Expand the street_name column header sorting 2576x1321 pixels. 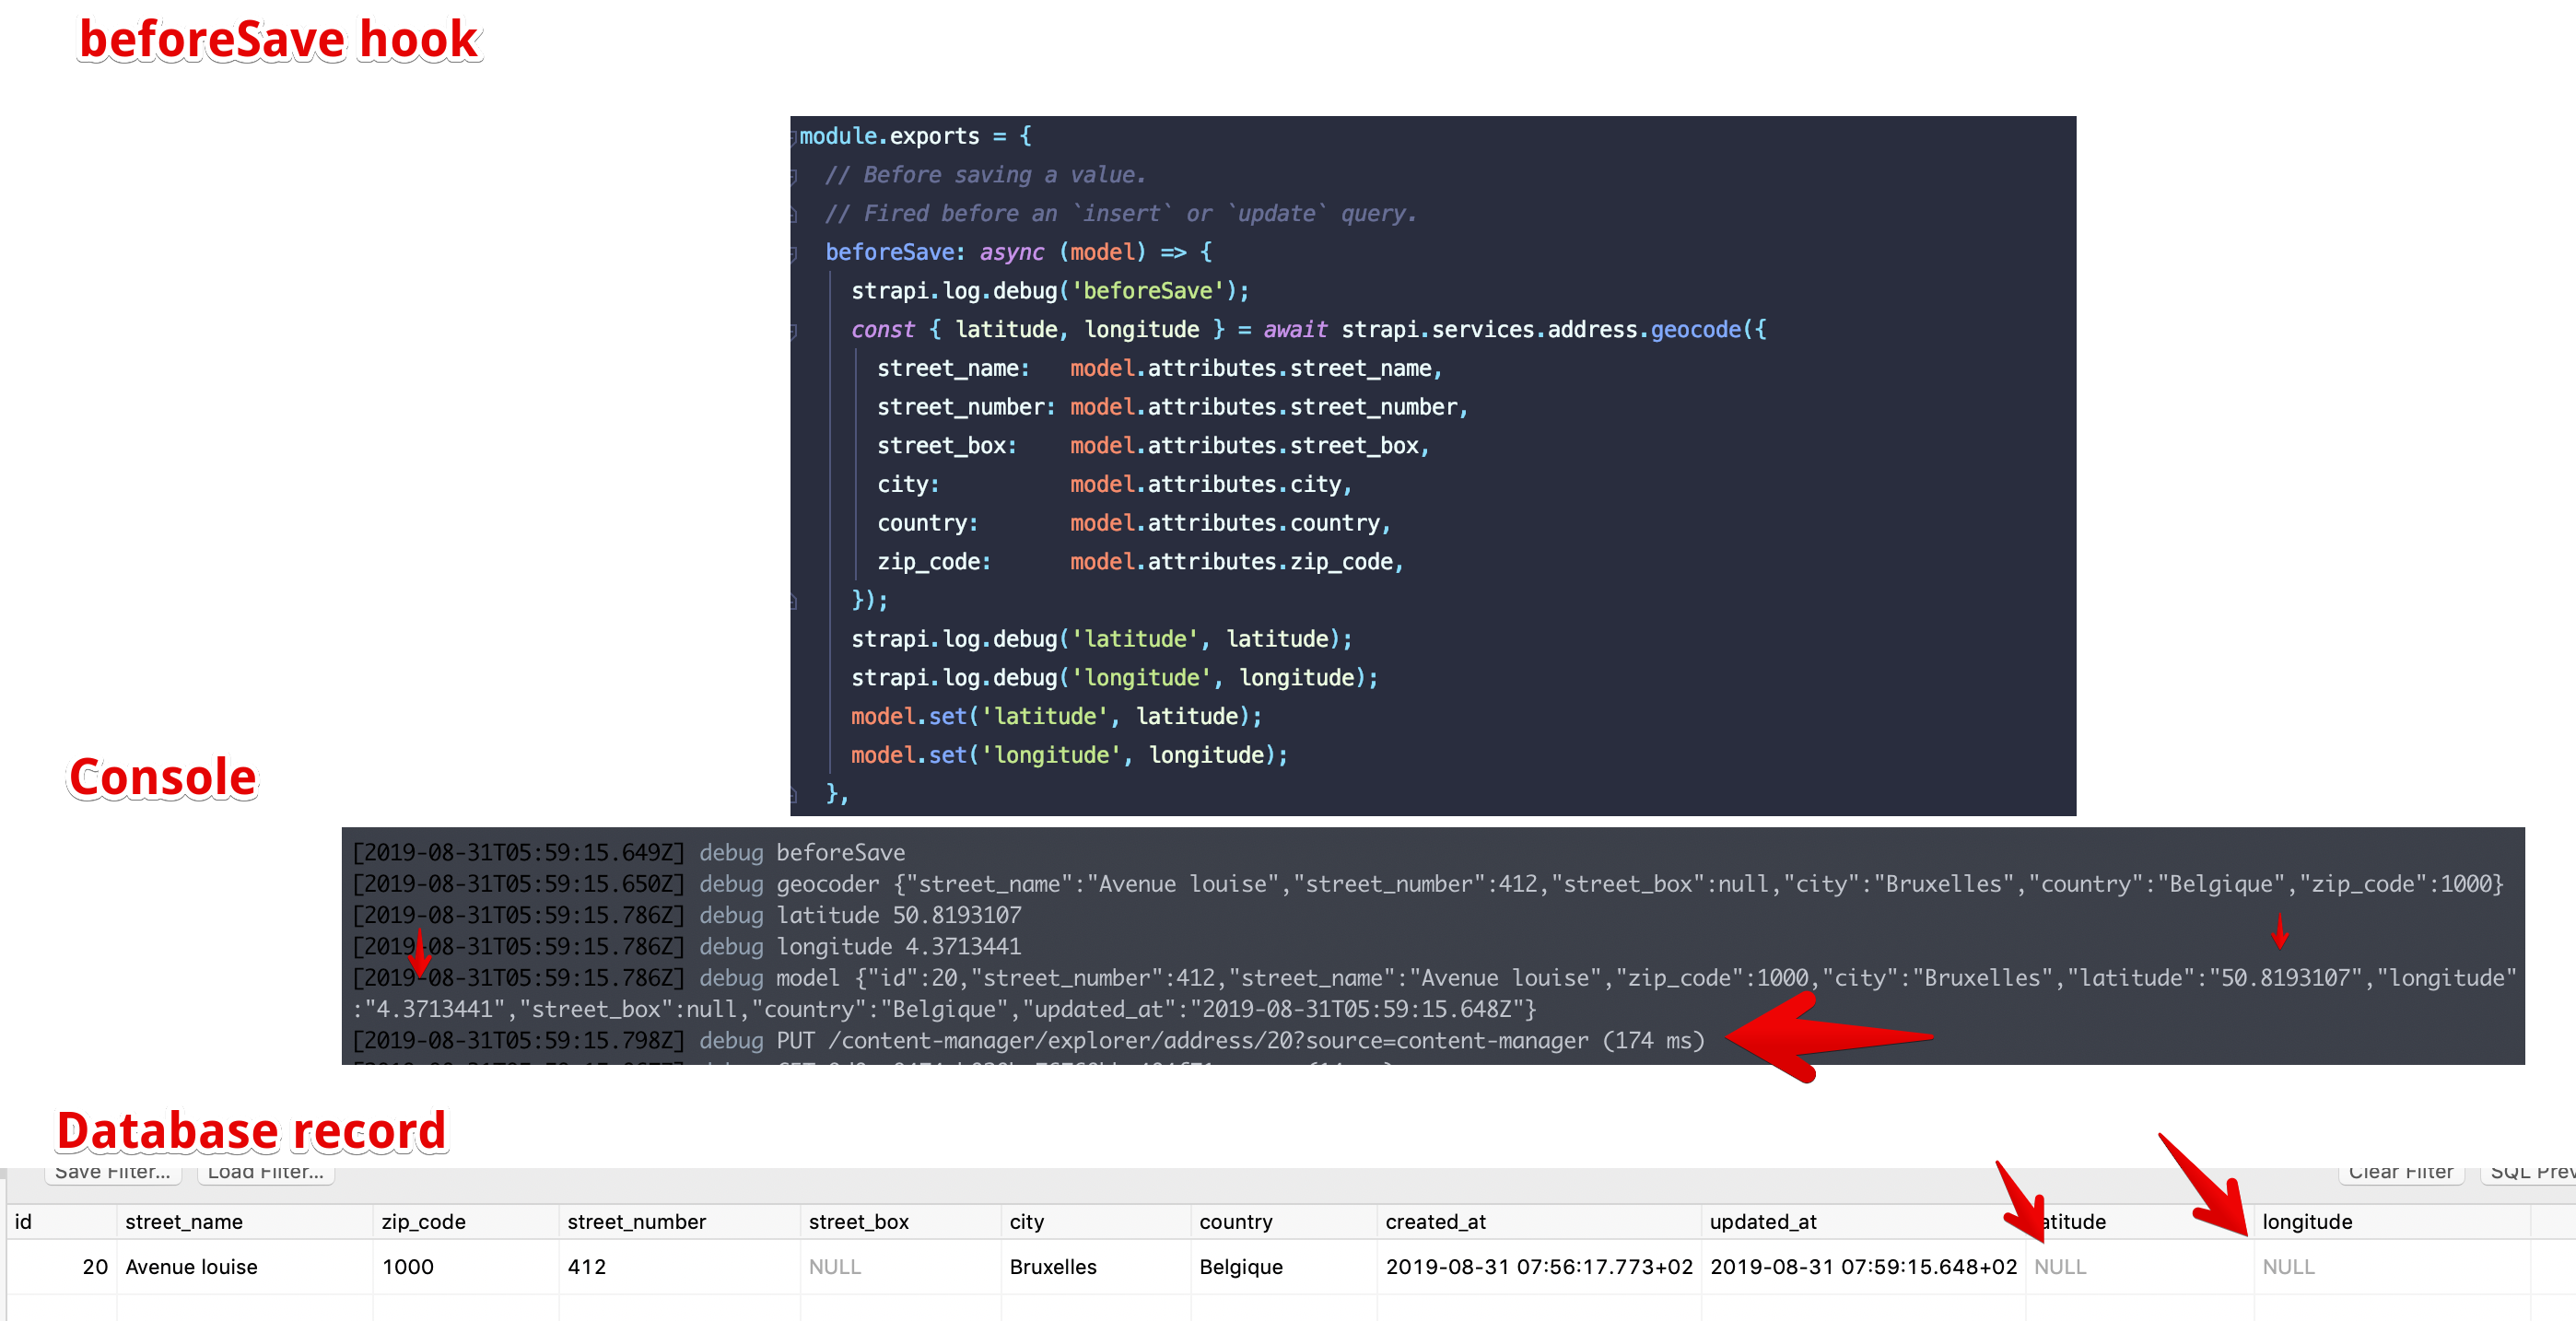184,1221
